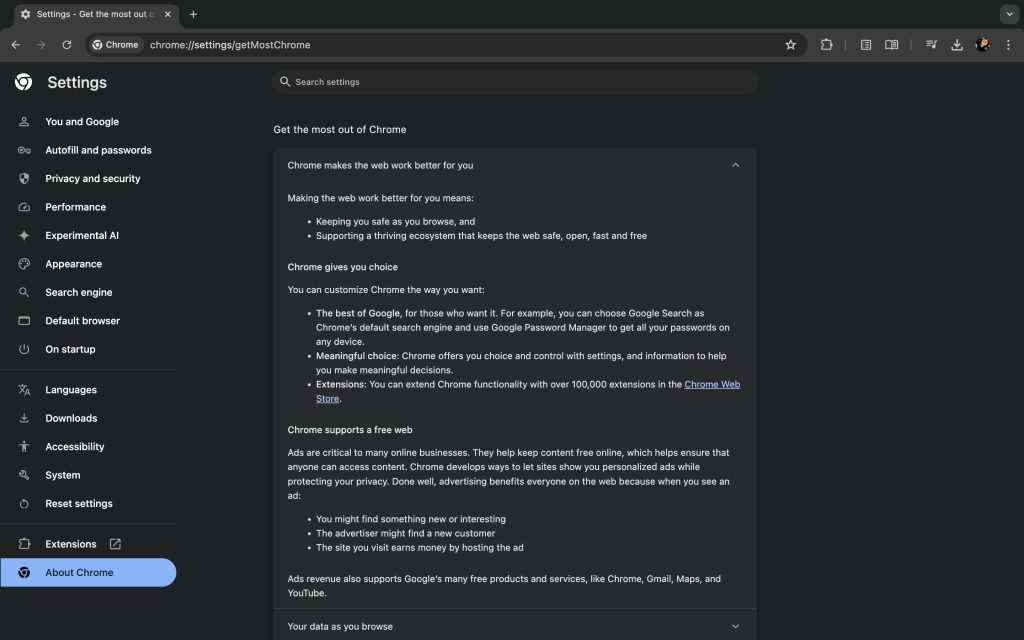Go to the Search engine settings page
The height and width of the screenshot is (640, 1024).
78,293
